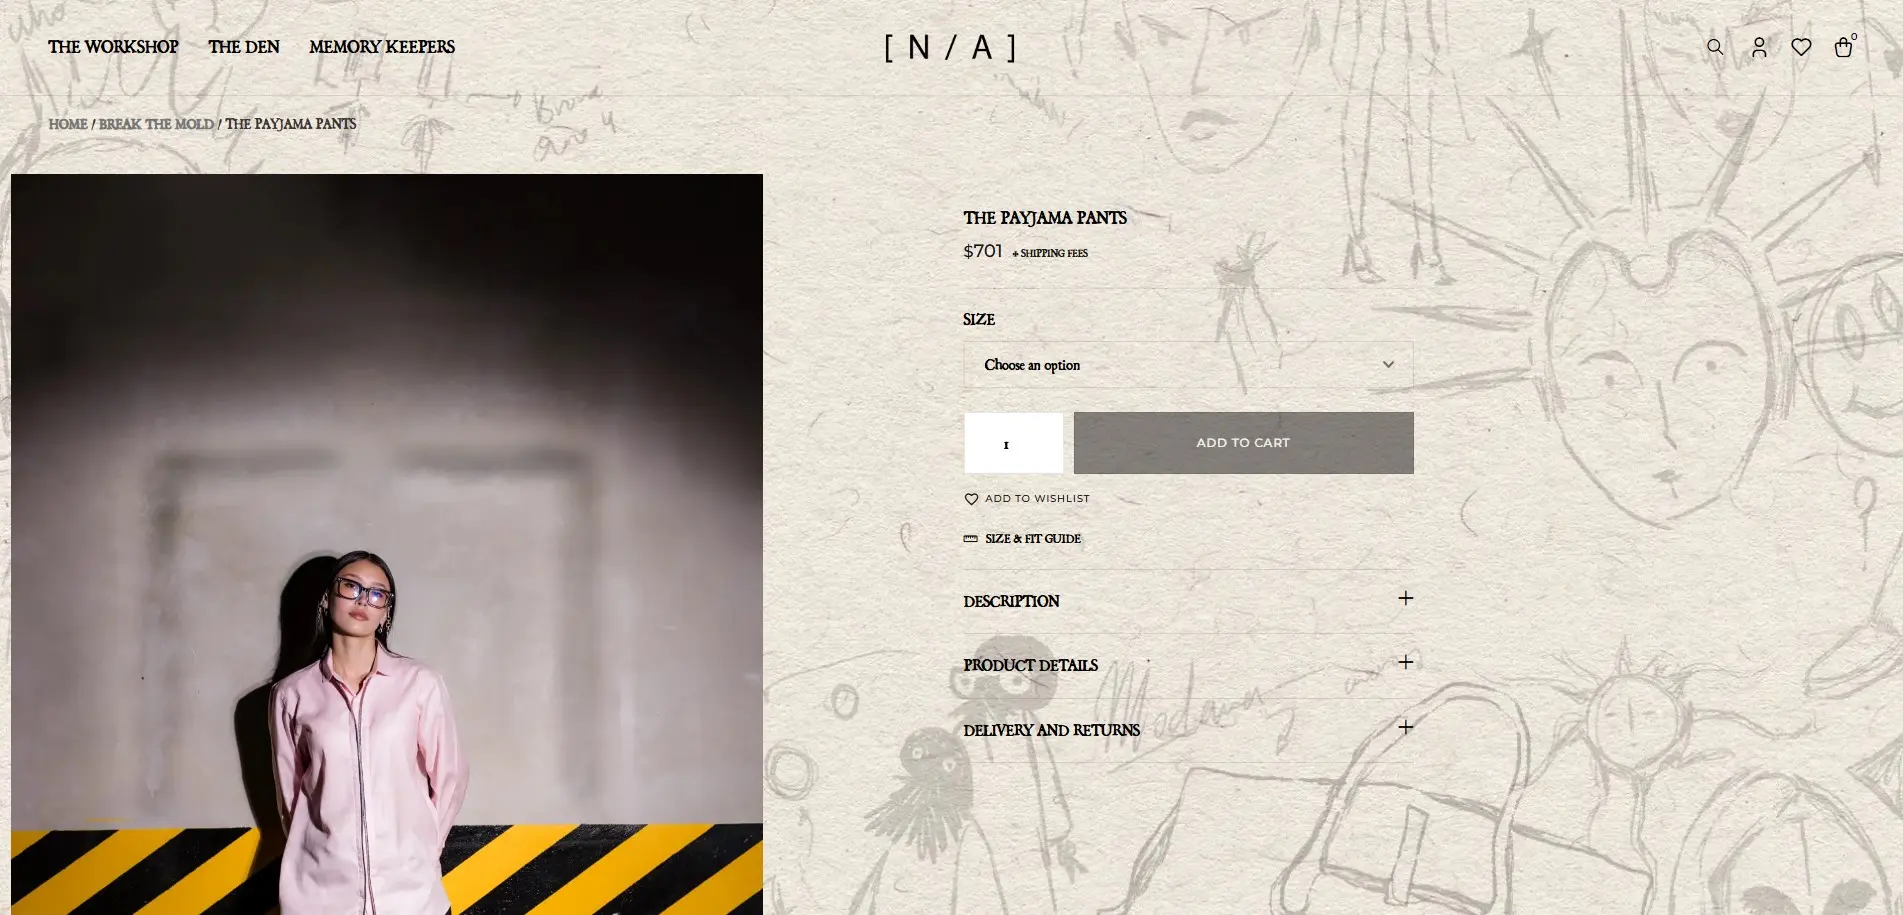
Task: Click the heart icon beside Add to Wishlist
Action: (971, 499)
